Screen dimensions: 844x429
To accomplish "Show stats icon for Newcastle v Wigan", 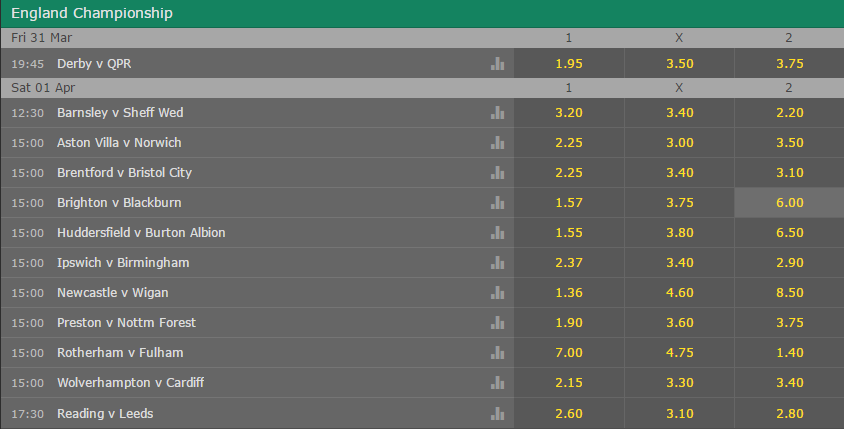I will tap(497, 293).
